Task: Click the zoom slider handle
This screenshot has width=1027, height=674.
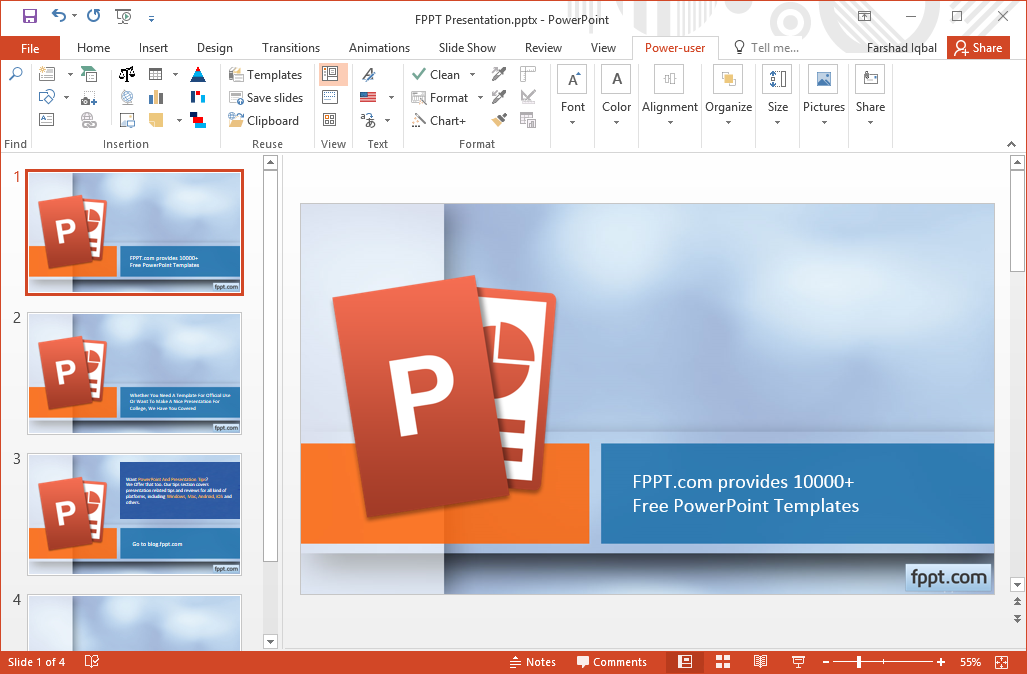Action: pyautogui.click(x=859, y=662)
